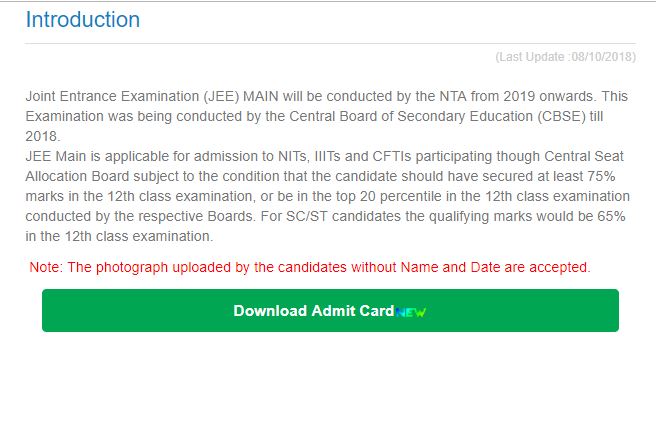This screenshot has width=656, height=432.
Task: Click the horizontal divider below Introduction
Action: coord(331,43)
